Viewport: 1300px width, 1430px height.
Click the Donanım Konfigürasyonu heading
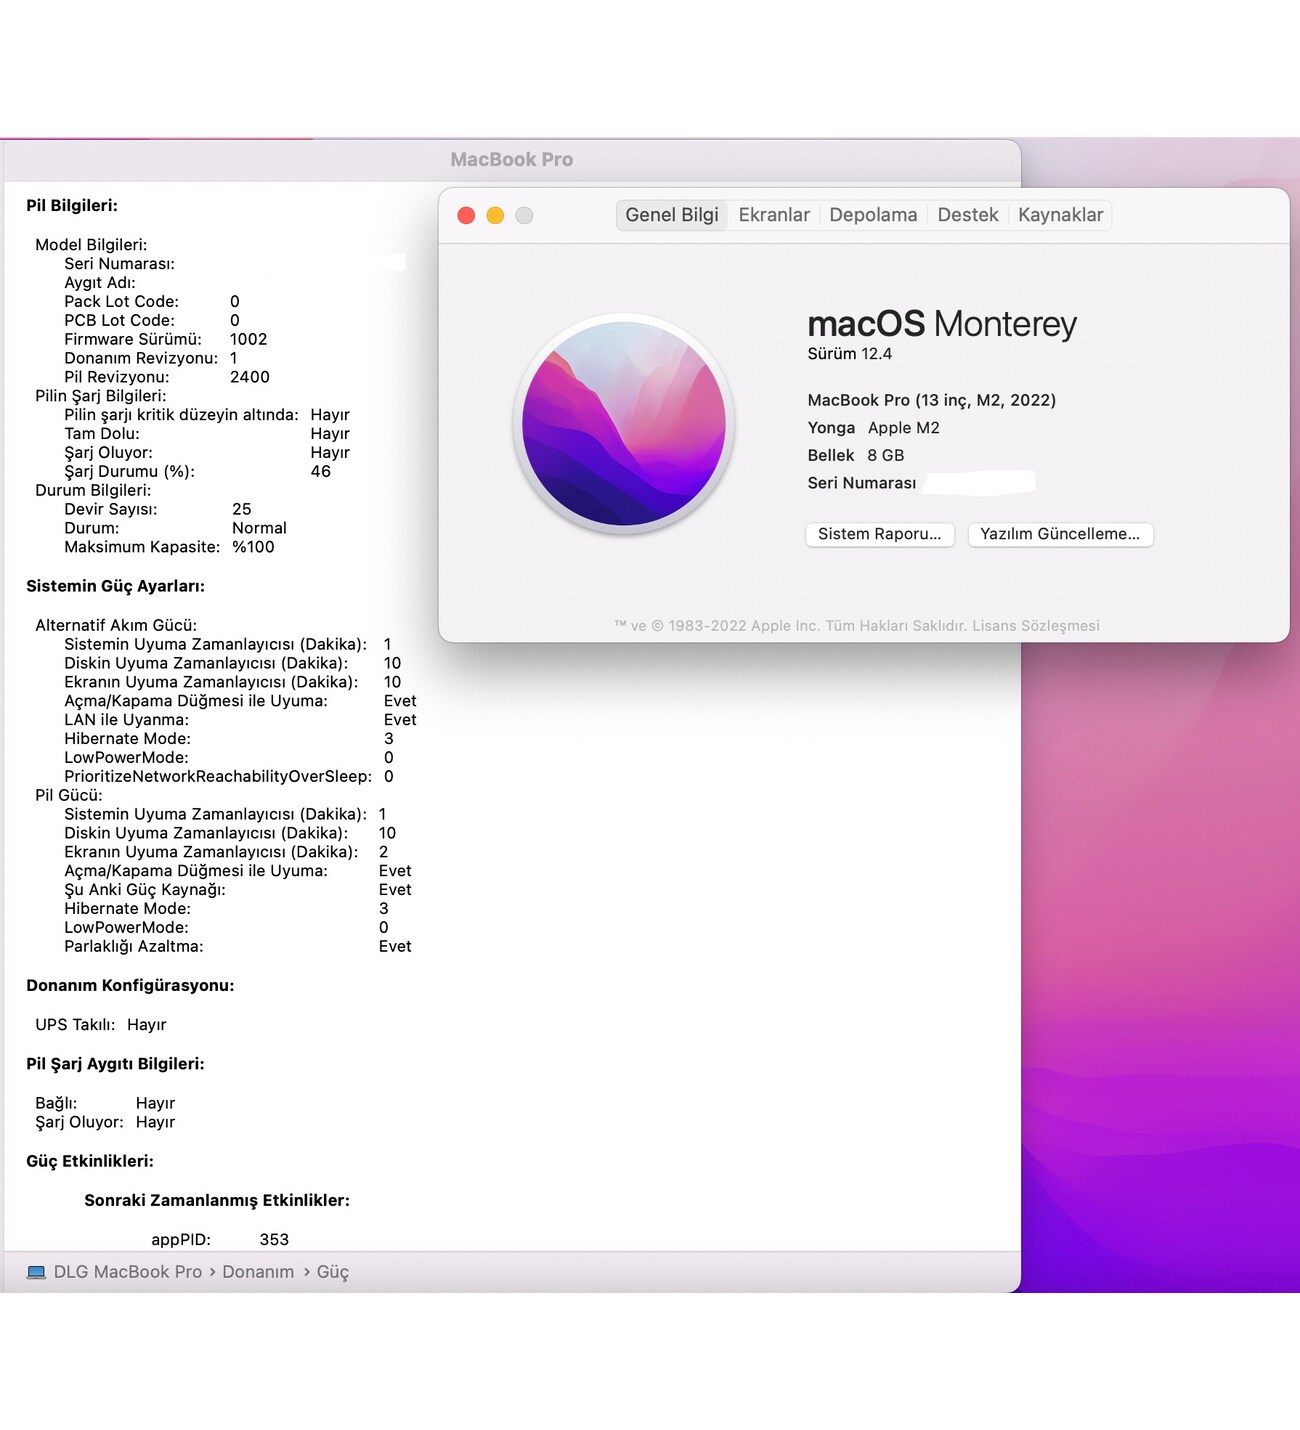[x=130, y=986]
